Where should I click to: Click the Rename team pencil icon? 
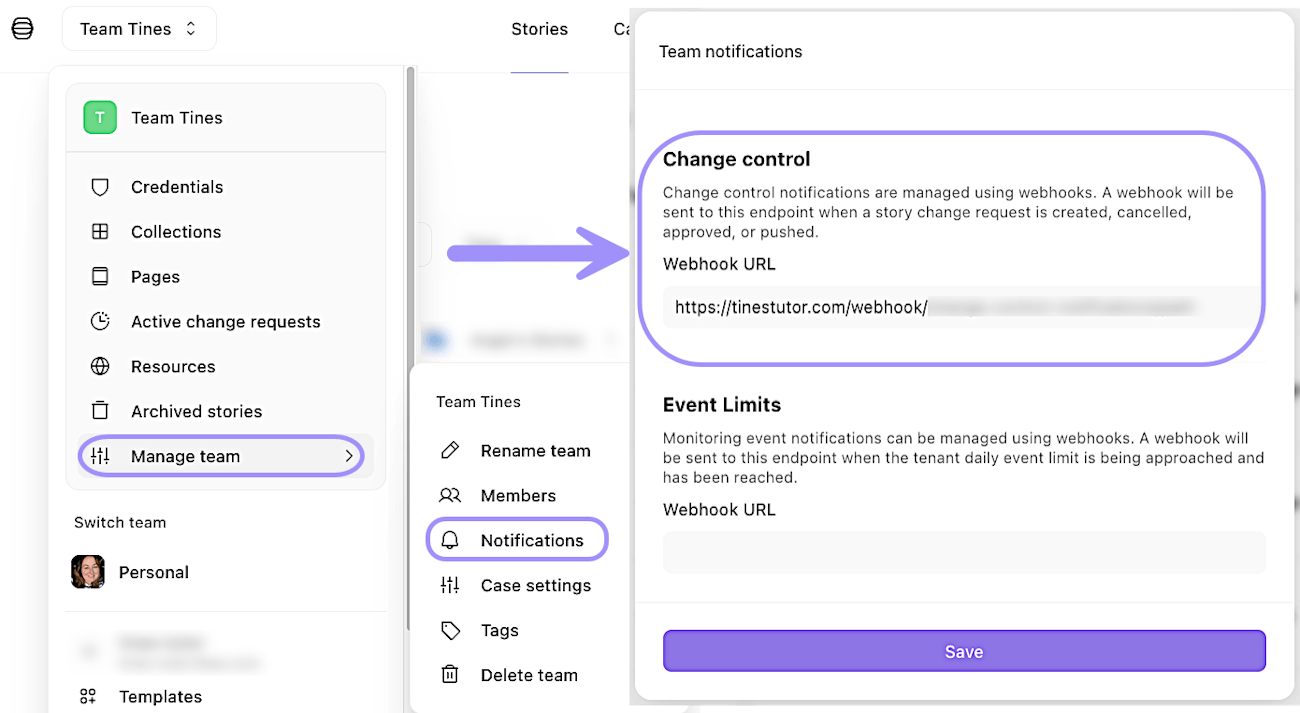pos(450,451)
